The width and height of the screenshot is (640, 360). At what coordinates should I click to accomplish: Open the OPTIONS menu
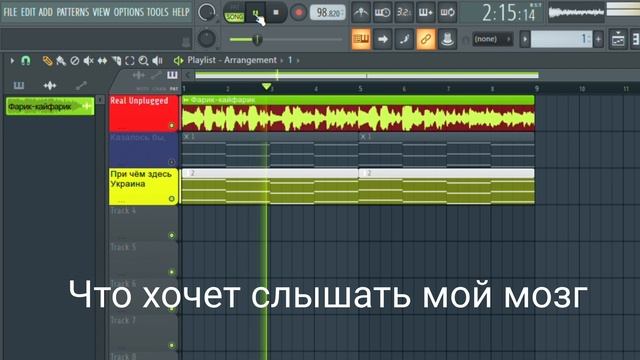tap(129, 12)
